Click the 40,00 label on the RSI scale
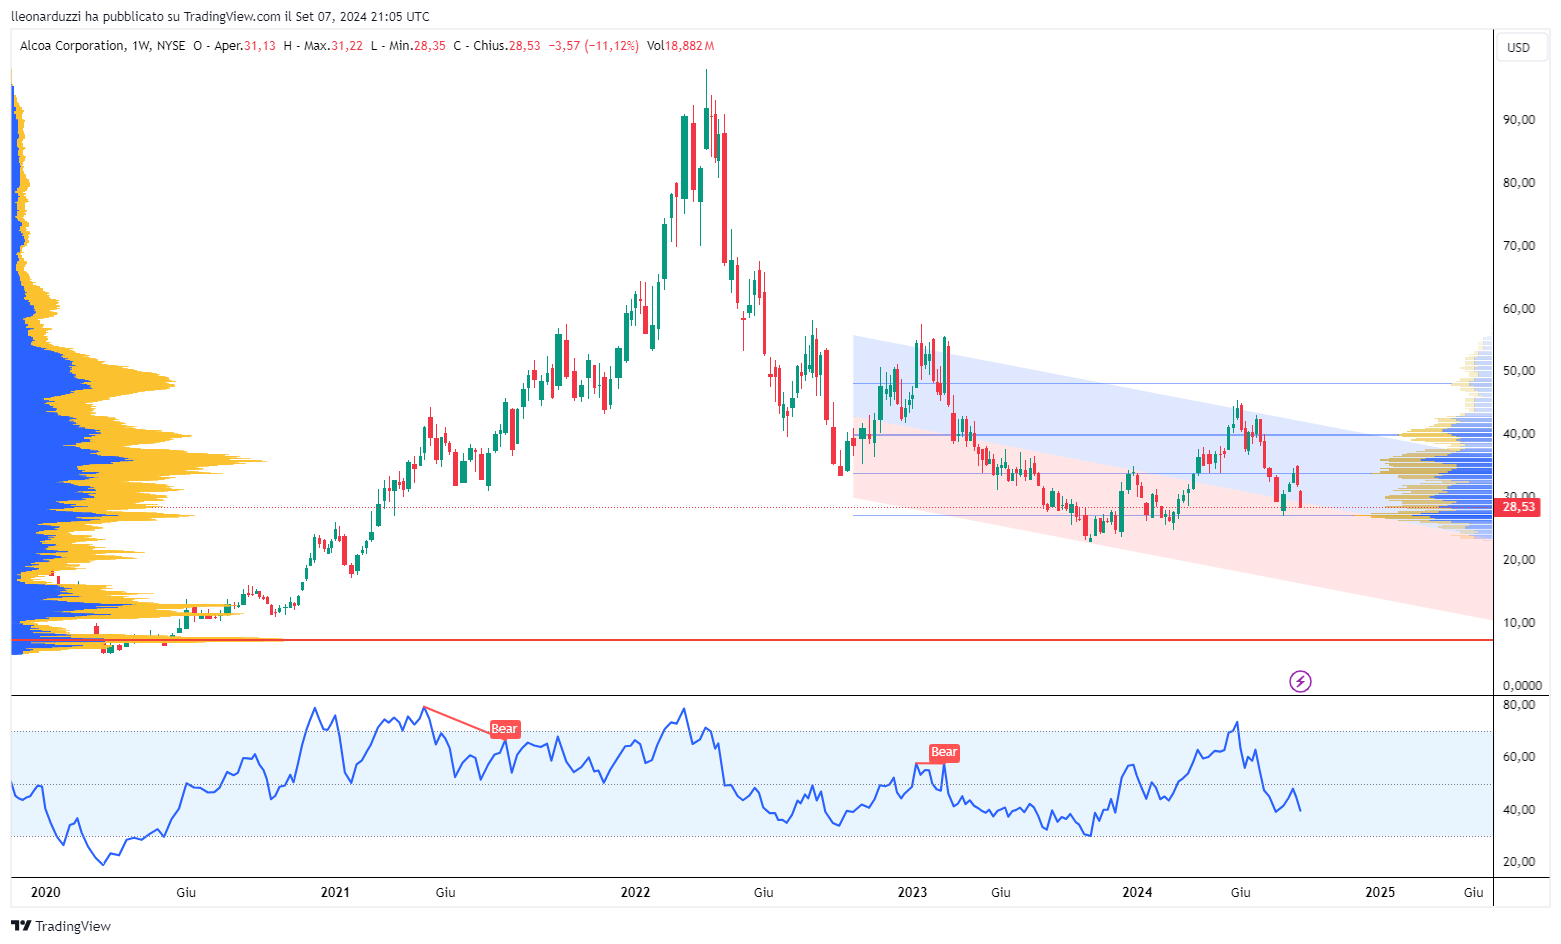The image size is (1561, 944). click(x=1519, y=810)
